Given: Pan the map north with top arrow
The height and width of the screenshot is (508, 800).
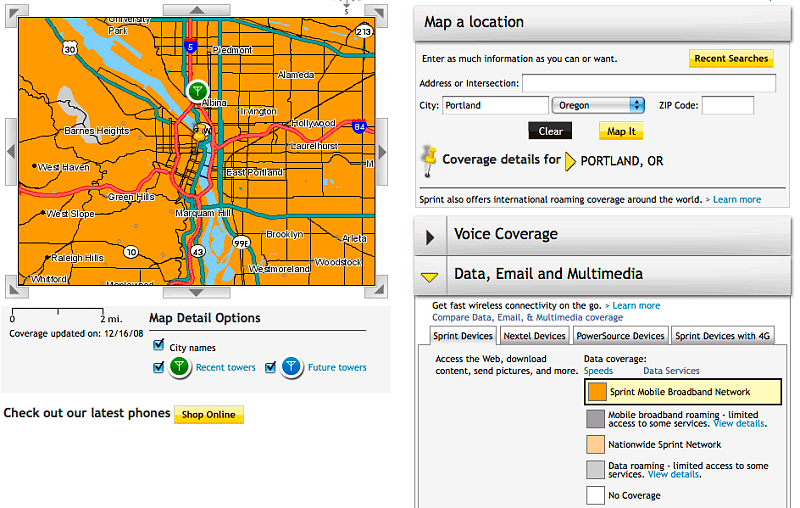Looking at the screenshot, I should [x=196, y=10].
